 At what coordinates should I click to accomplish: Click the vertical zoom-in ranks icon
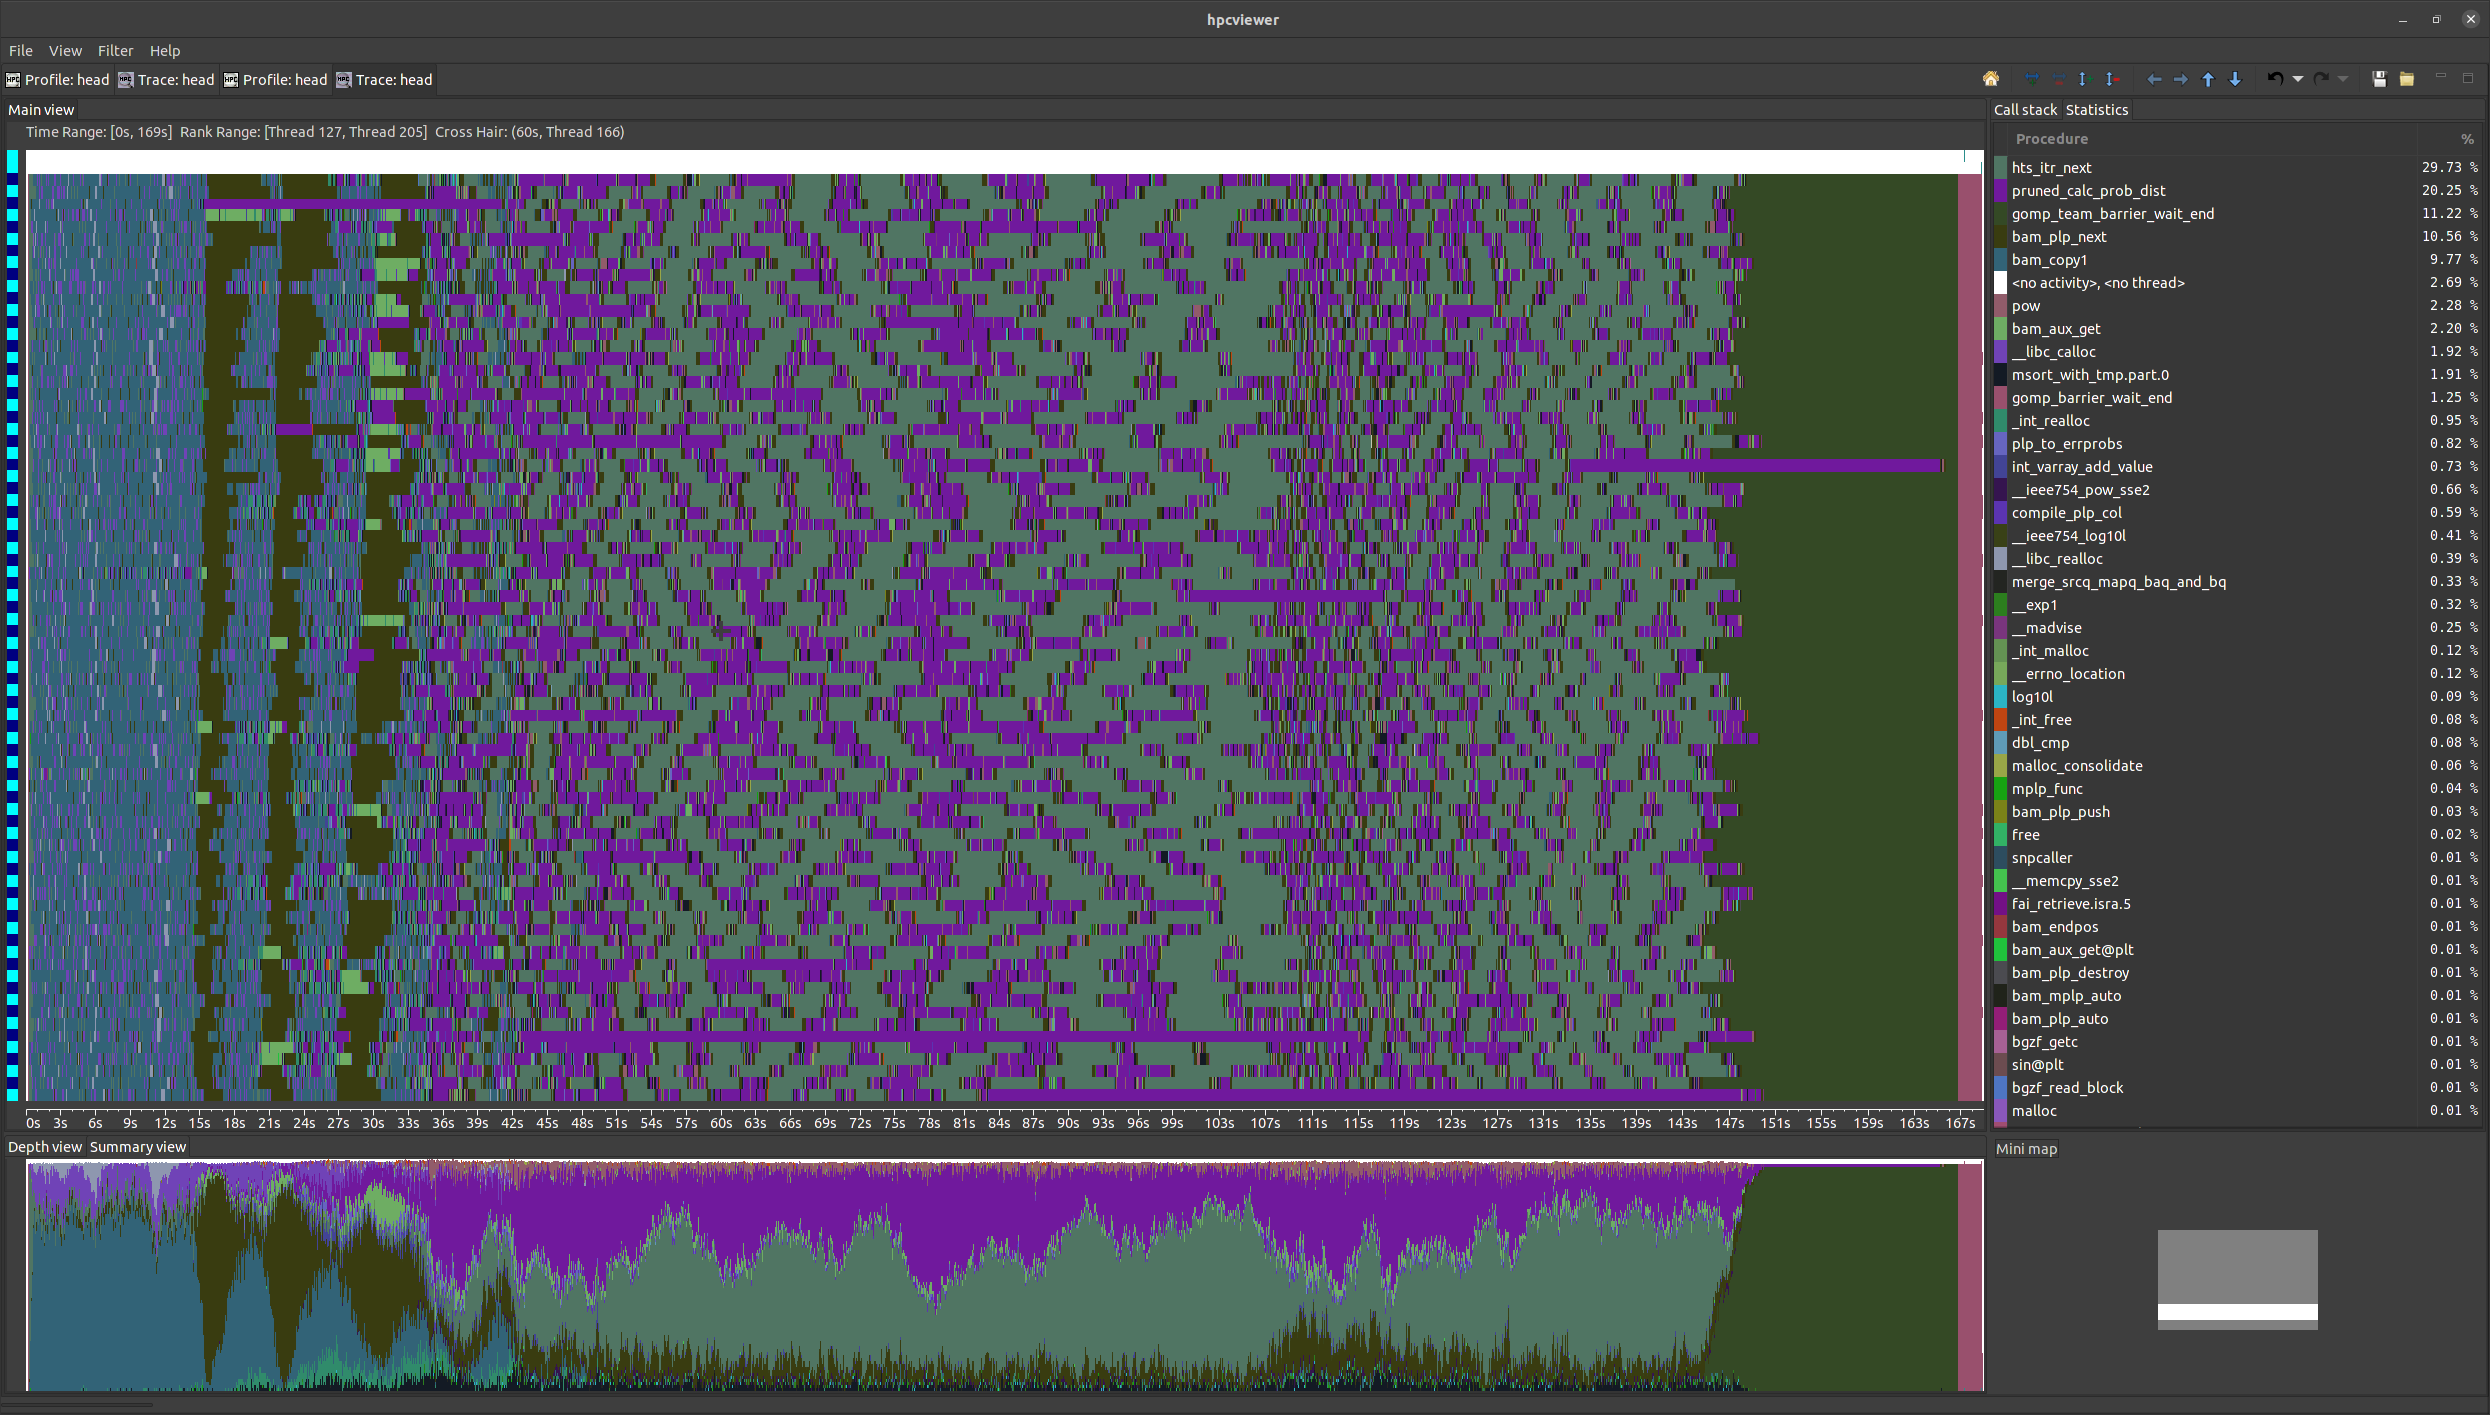2084,79
